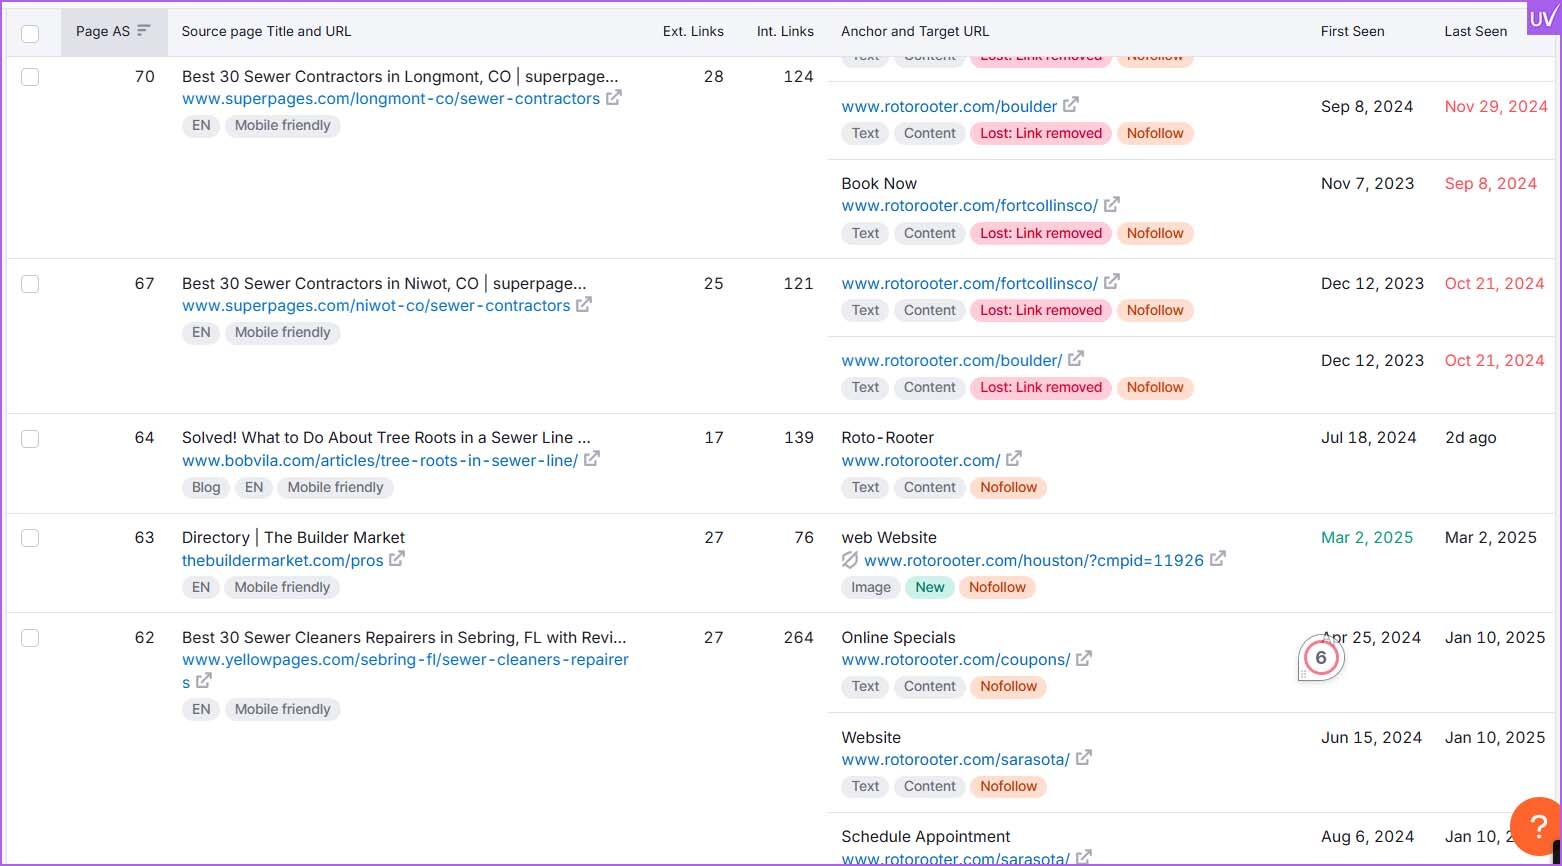1562x866 pixels.
Task: Open www.rotorooter.com/coupons/ target link
Action: pyautogui.click(x=956, y=660)
